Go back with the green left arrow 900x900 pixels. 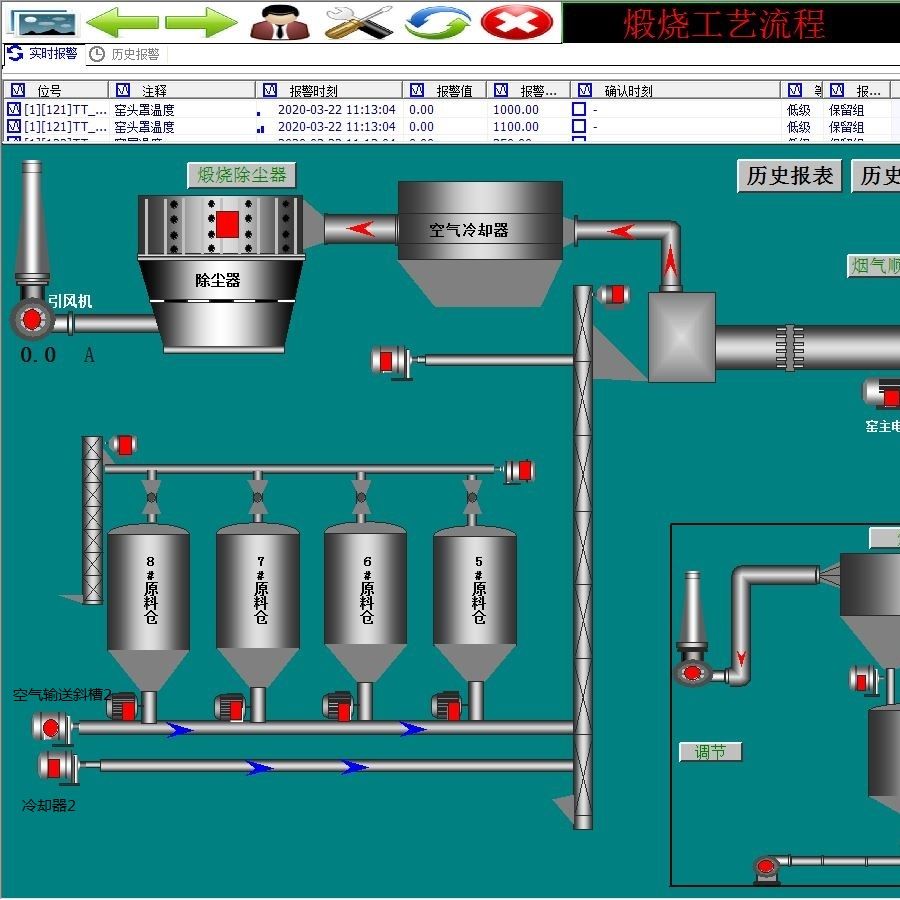[122, 22]
